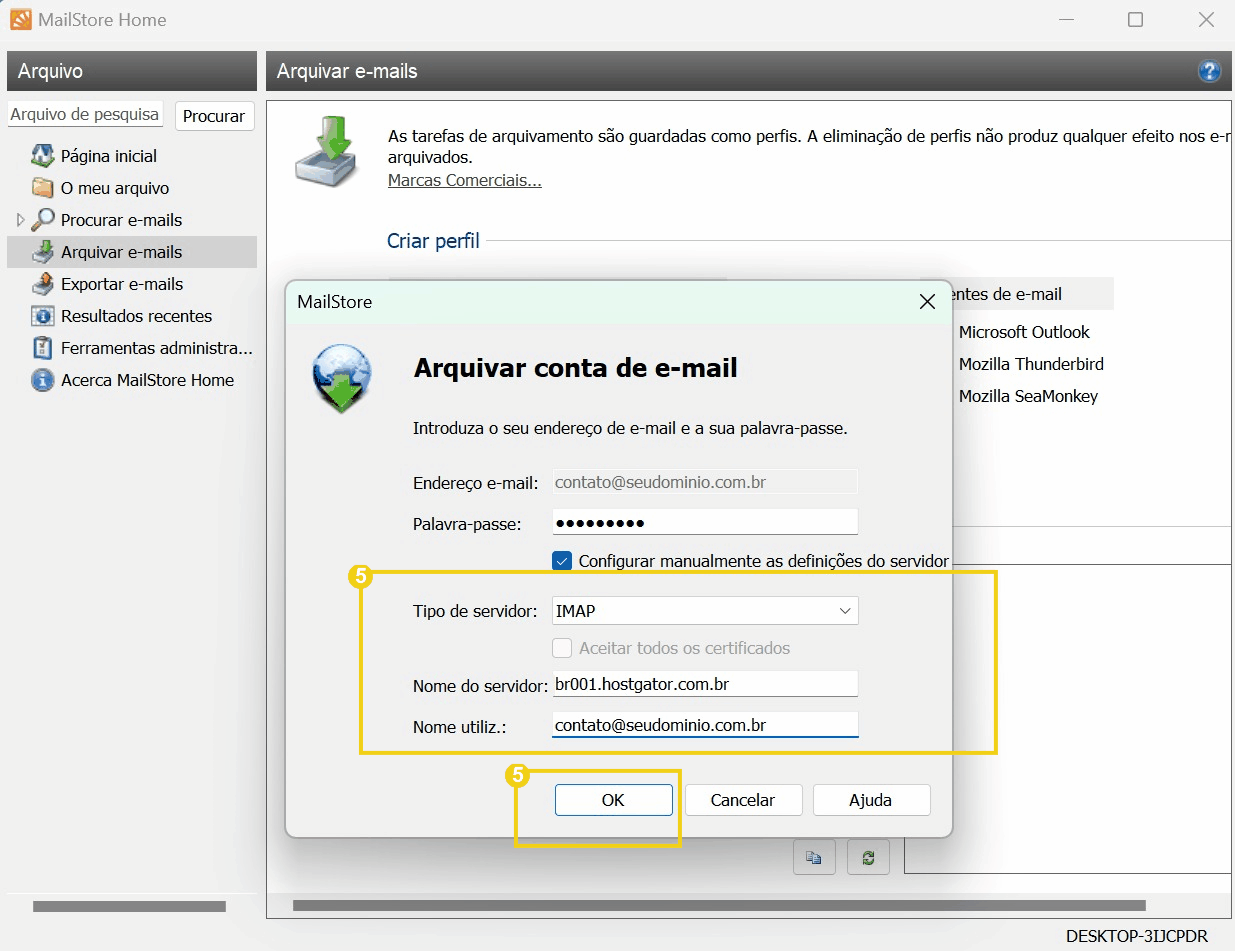Click the Exportar e-mails export icon

tap(42, 284)
